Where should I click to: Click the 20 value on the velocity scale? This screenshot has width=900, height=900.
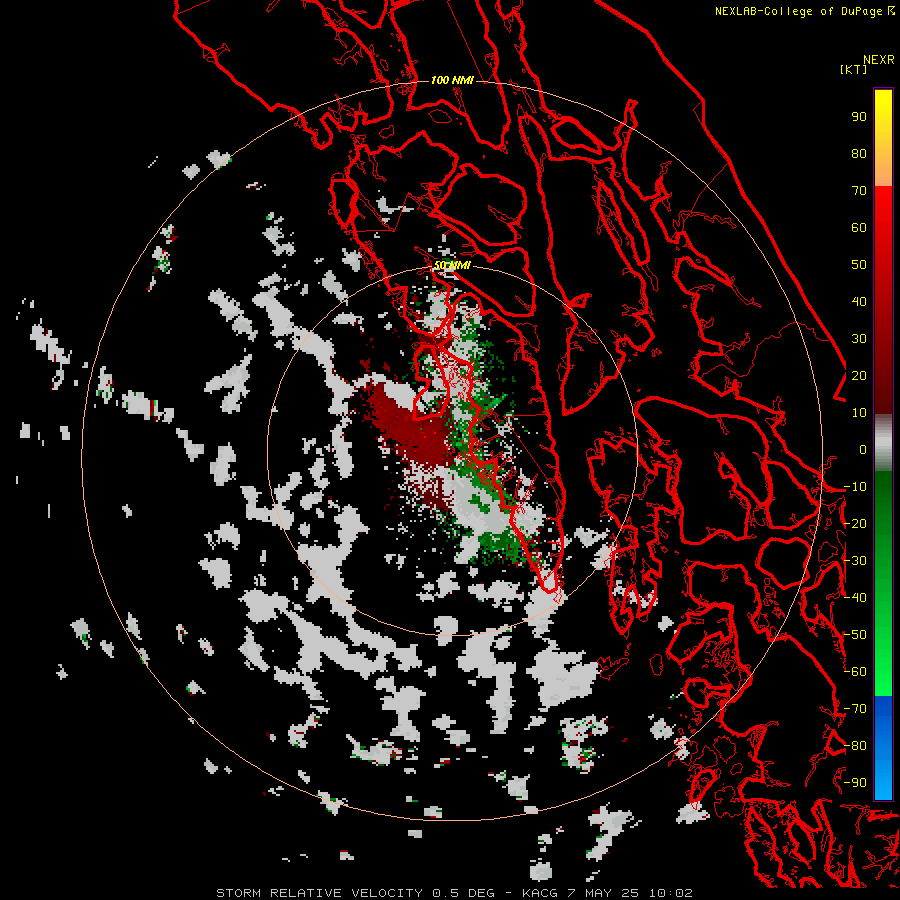point(859,375)
